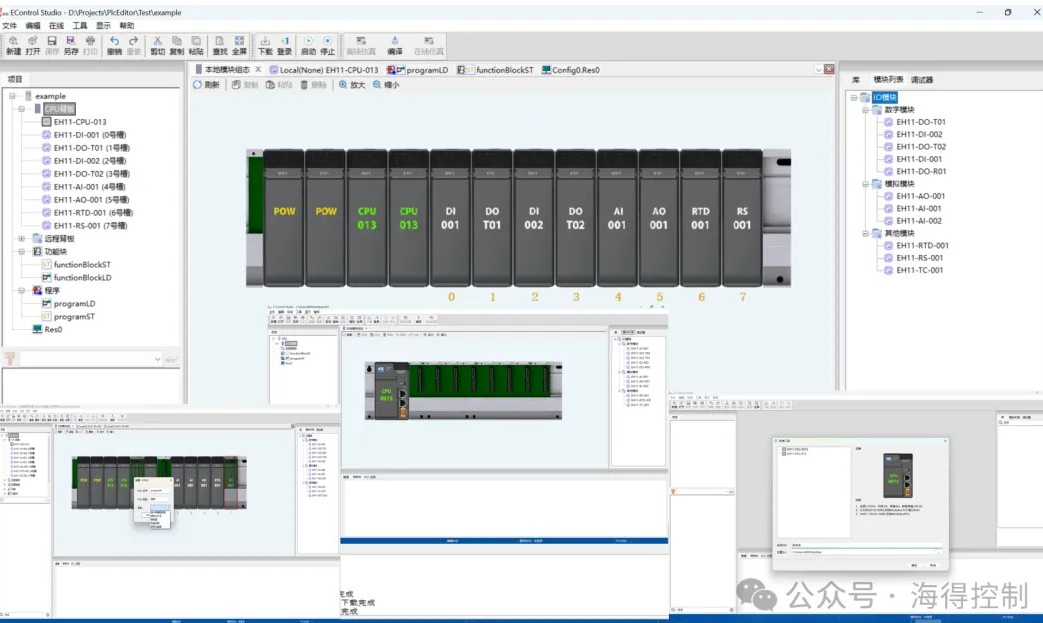Click the 登录 (Login) toolbar icon
Image resolution: width=1043 pixels, height=623 pixels.
click(285, 44)
